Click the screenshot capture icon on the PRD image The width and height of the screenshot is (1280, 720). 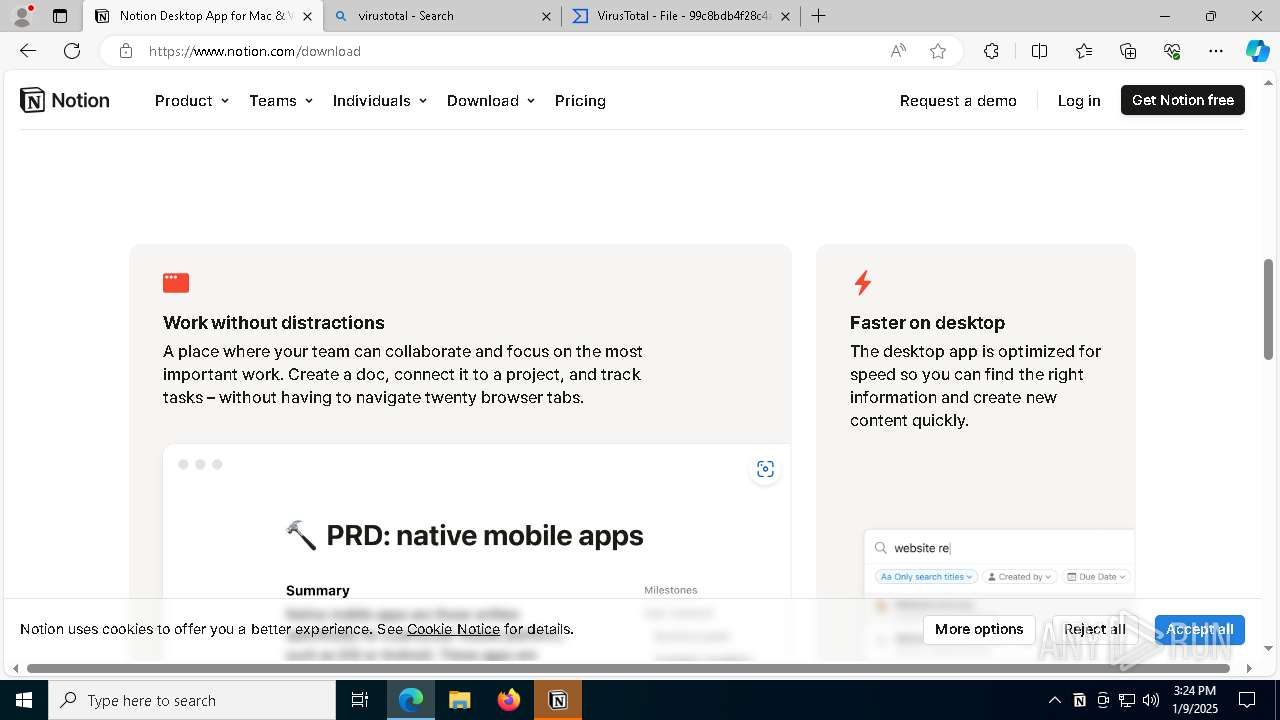pos(765,469)
